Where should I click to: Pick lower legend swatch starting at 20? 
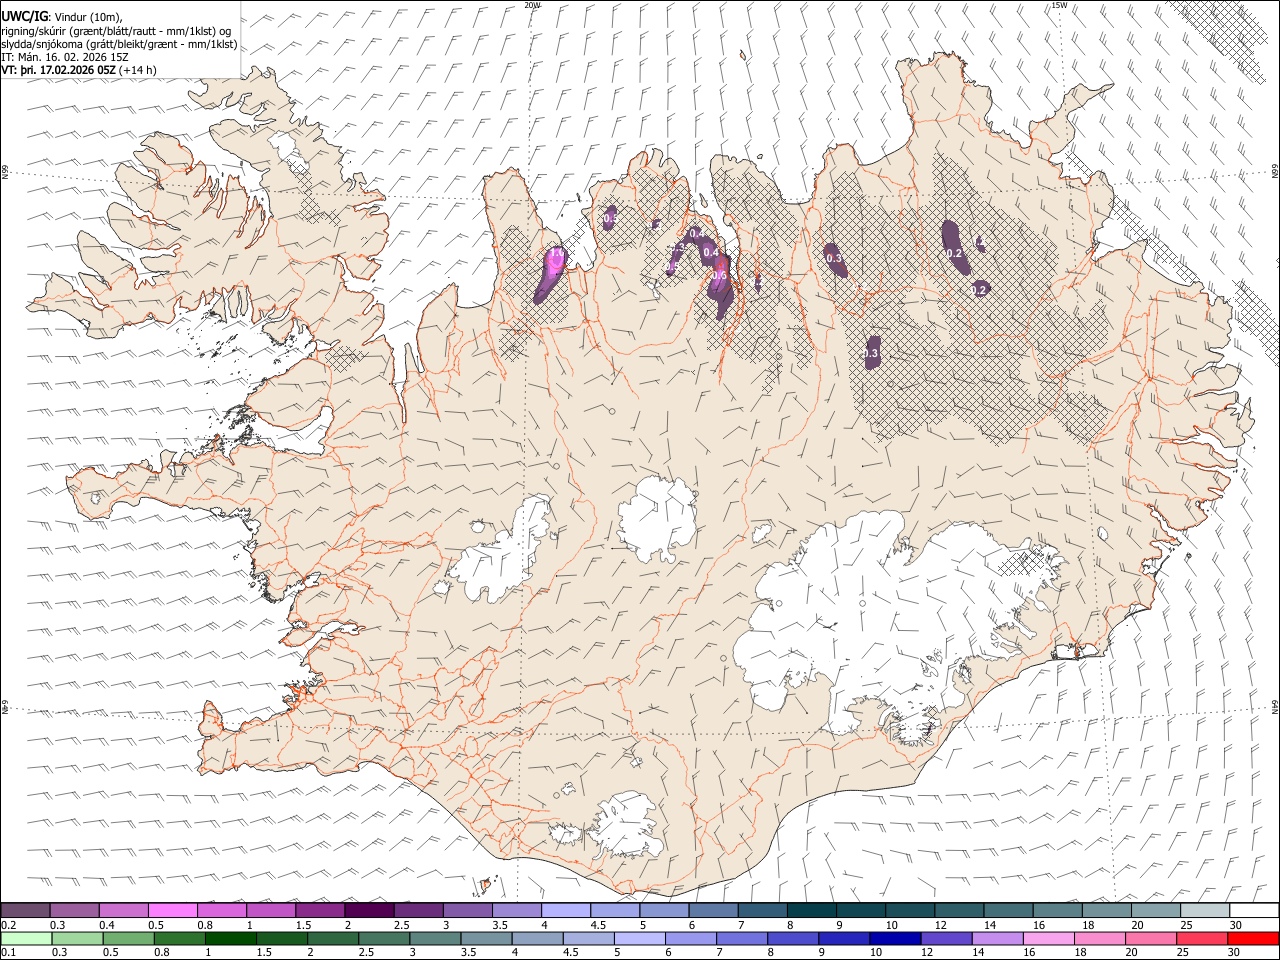tap(1150, 938)
